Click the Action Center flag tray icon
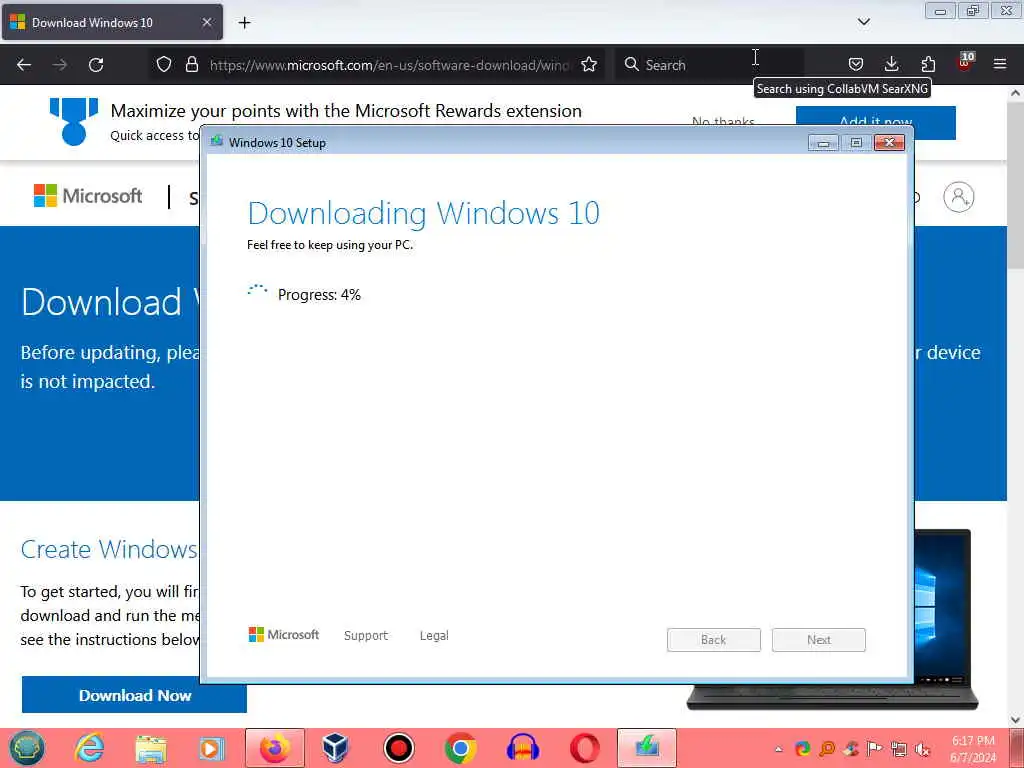 (874, 748)
